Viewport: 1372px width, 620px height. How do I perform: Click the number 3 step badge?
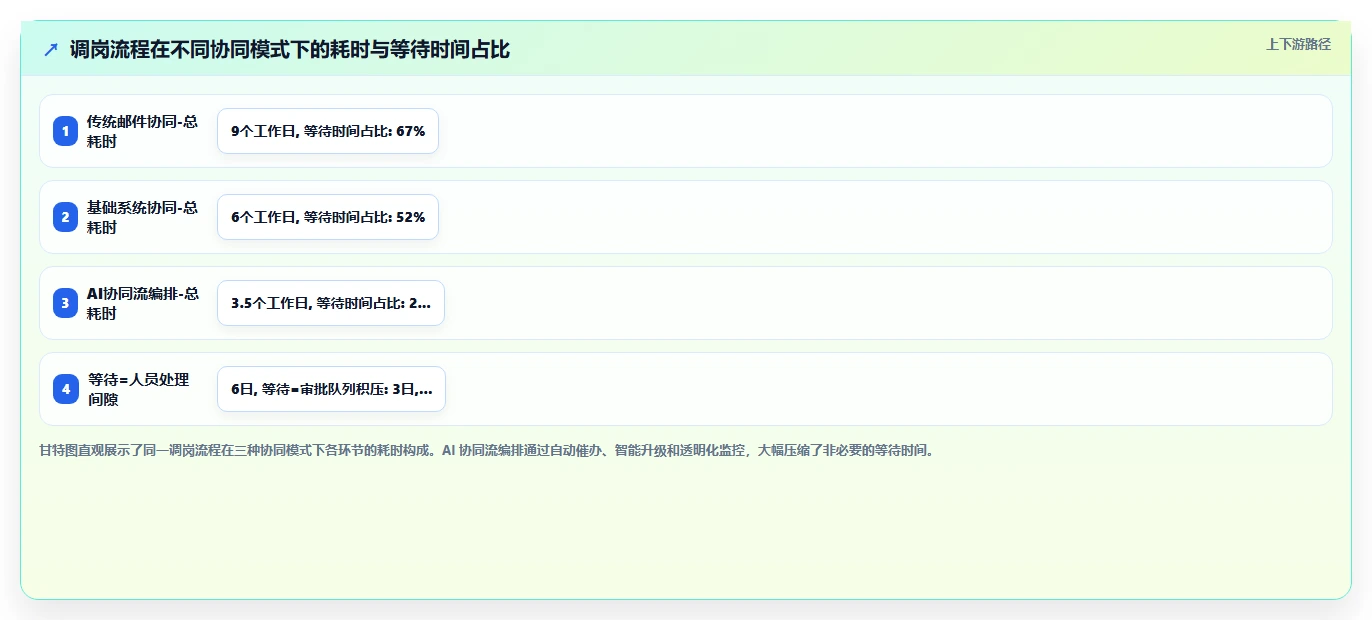66,303
